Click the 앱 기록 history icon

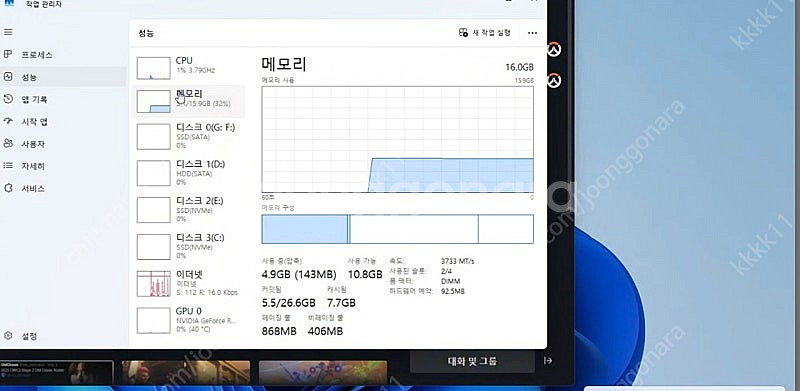click(x=8, y=99)
